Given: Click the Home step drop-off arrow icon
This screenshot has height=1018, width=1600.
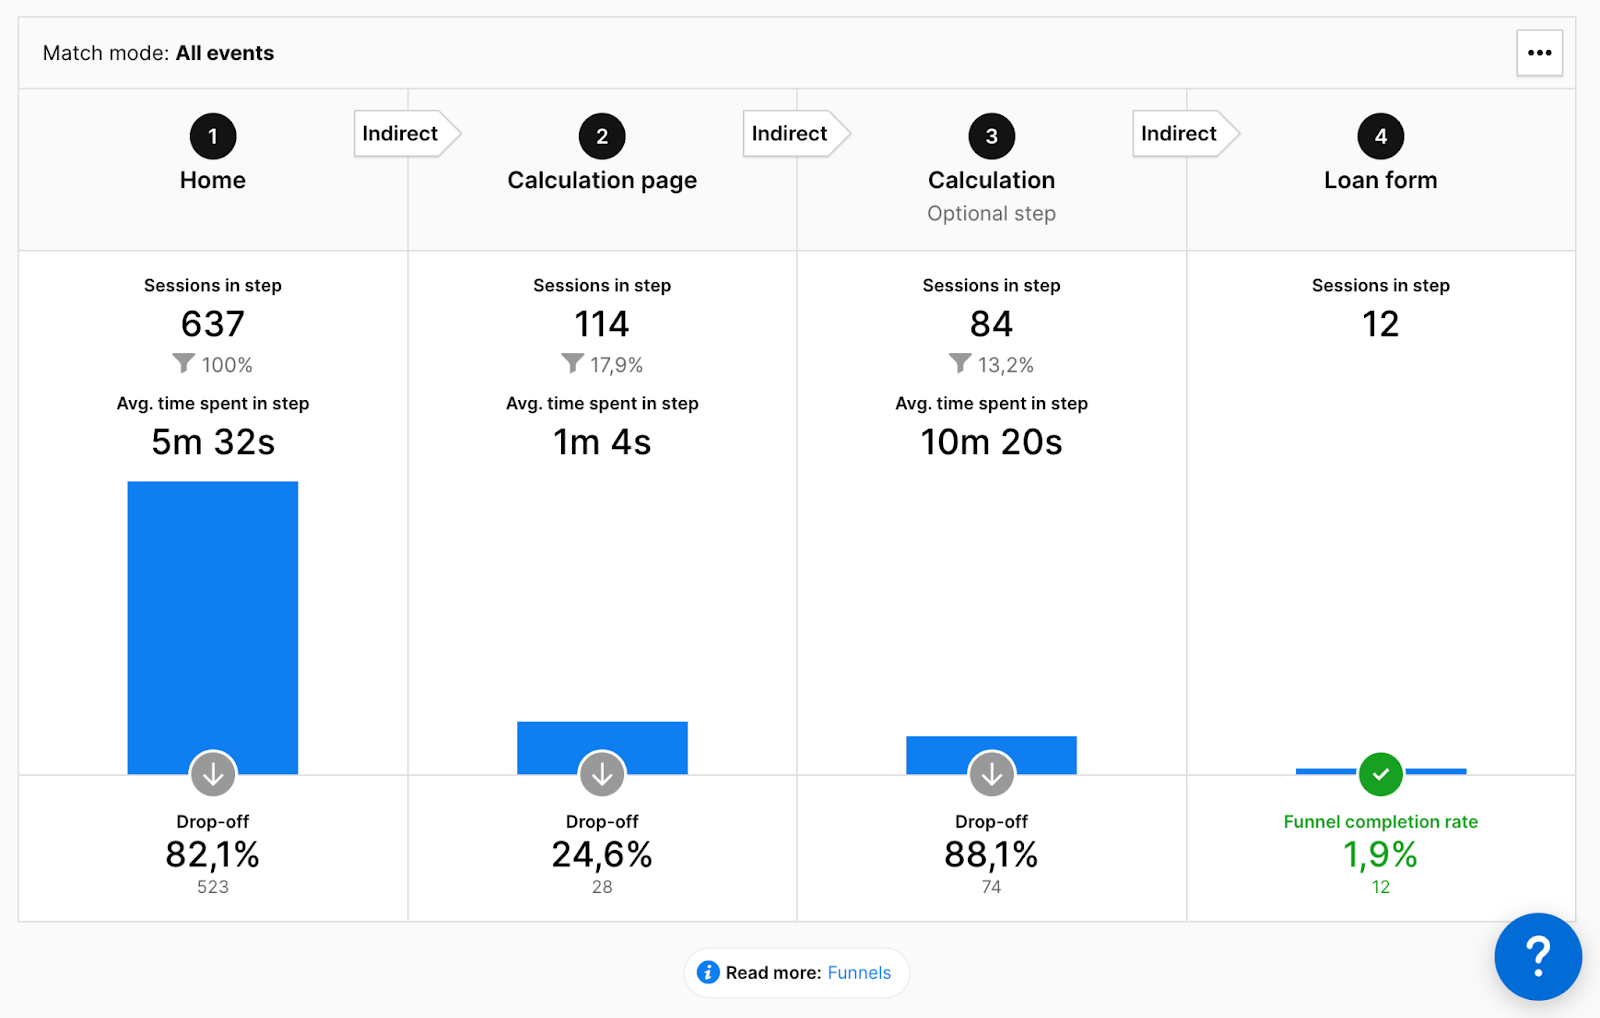Looking at the screenshot, I should coord(213,774).
